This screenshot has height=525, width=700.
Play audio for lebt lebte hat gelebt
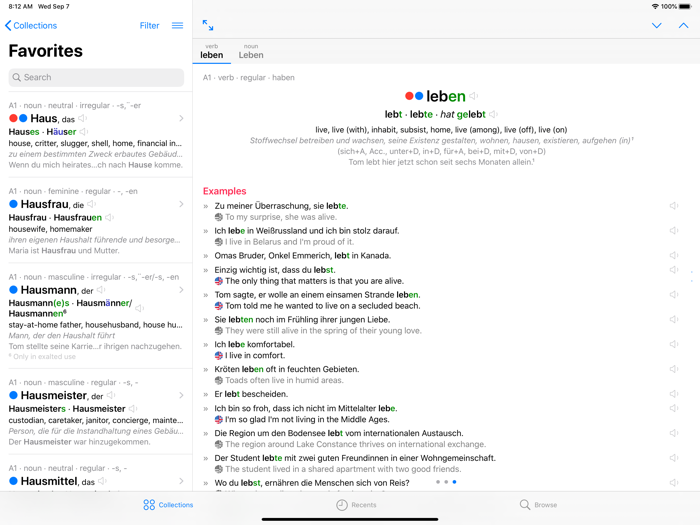tap(493, 114)
